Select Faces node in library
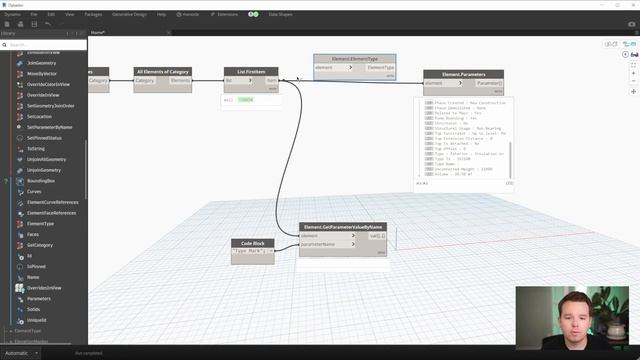 pyautogui.click(x=33, y=234)
